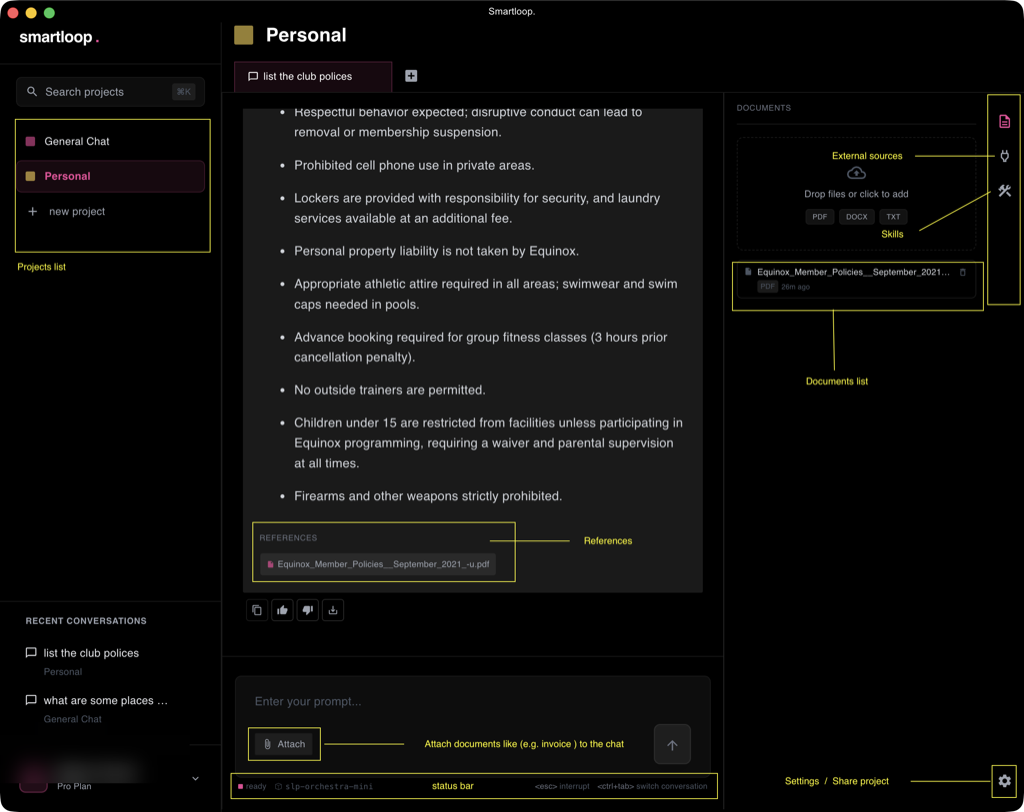
Task: Copy the response with the copy icon
Action: tap(257, 610)
